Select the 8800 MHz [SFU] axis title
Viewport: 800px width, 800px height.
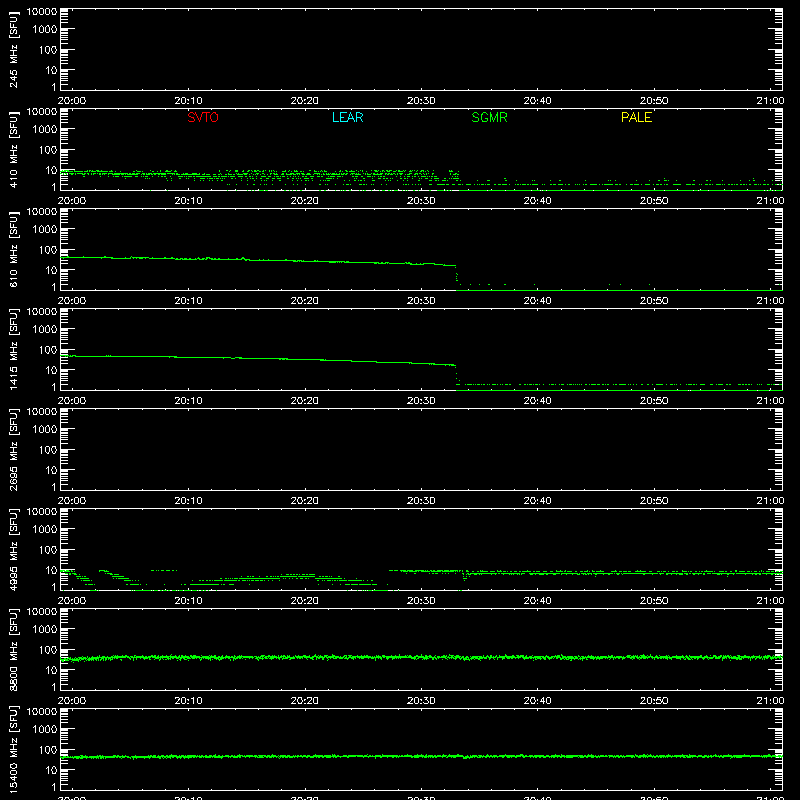[13, 650]
